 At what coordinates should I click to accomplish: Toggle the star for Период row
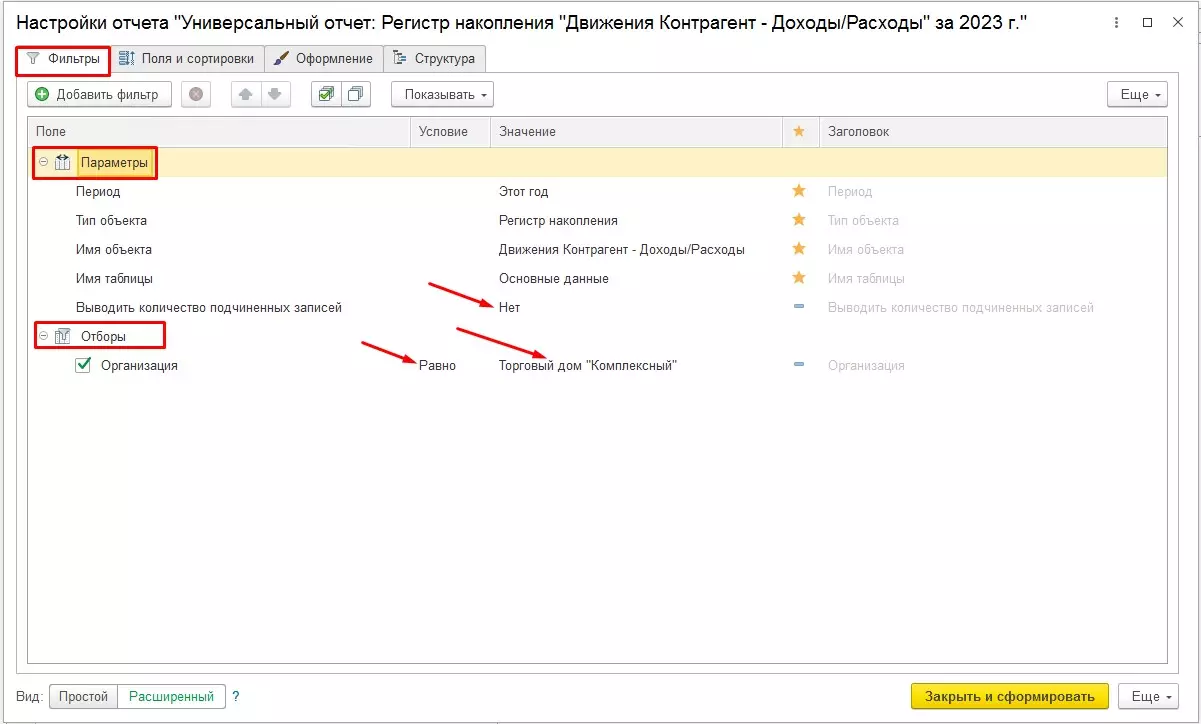tap(799, 190)
